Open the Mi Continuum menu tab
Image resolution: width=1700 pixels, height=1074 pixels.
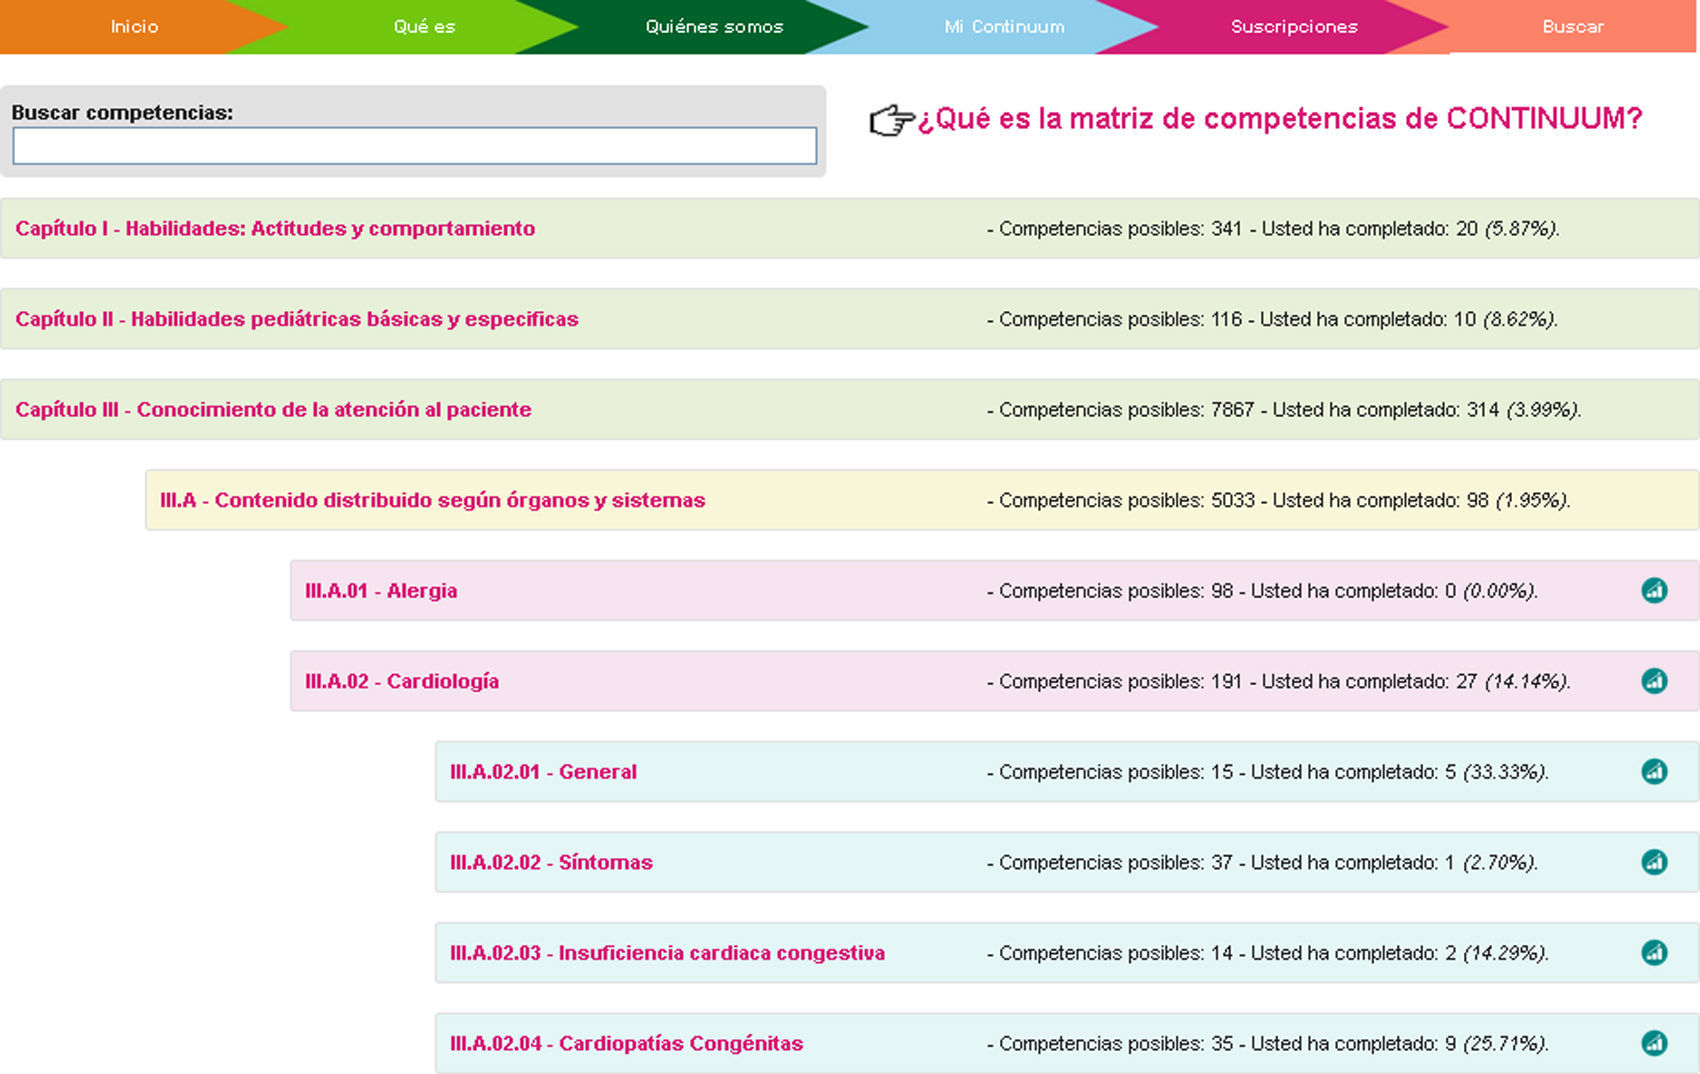[1004, 27]
